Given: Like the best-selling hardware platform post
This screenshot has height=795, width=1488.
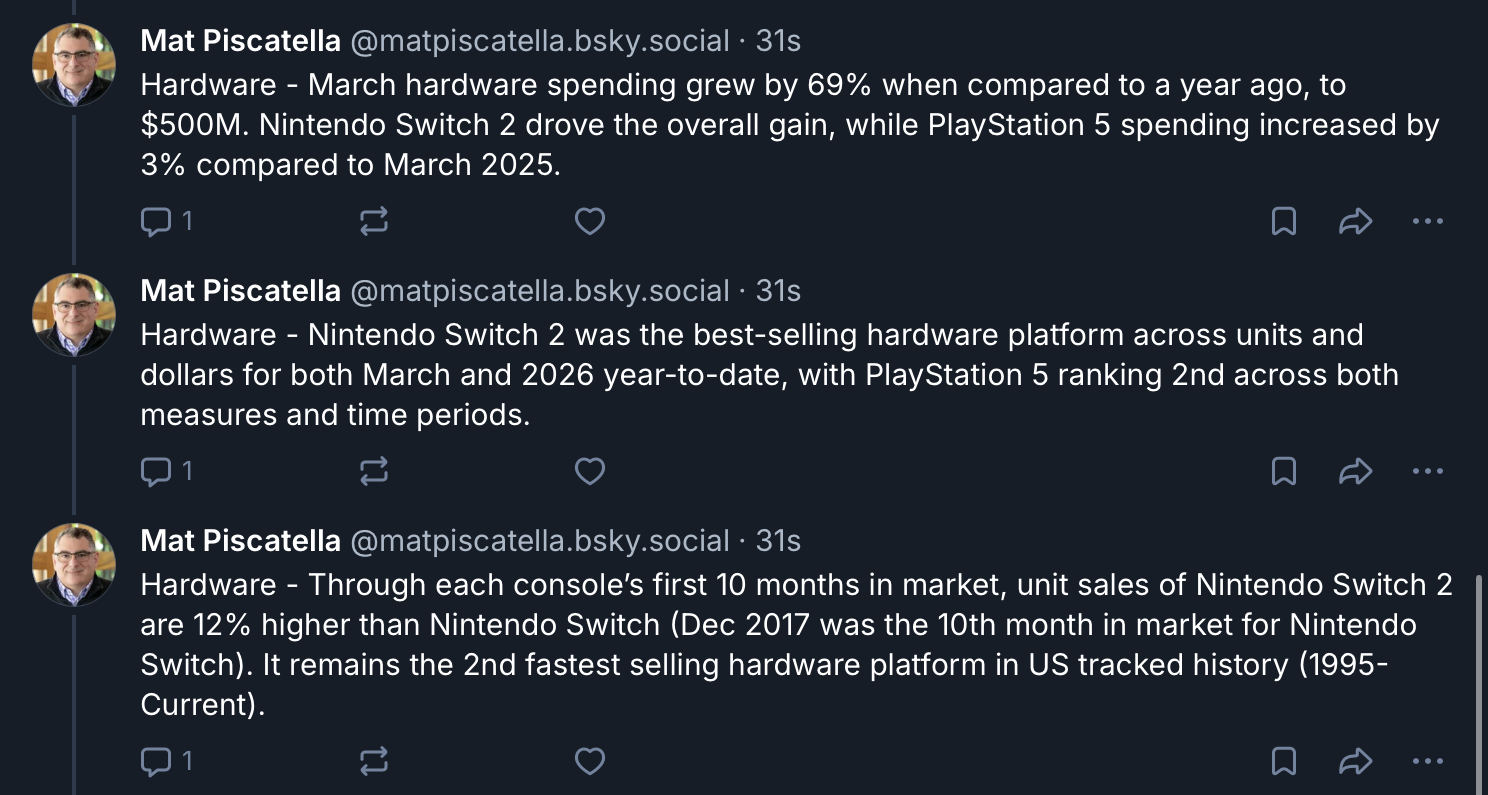Looking at the screenshot, I should pos(590,471).
